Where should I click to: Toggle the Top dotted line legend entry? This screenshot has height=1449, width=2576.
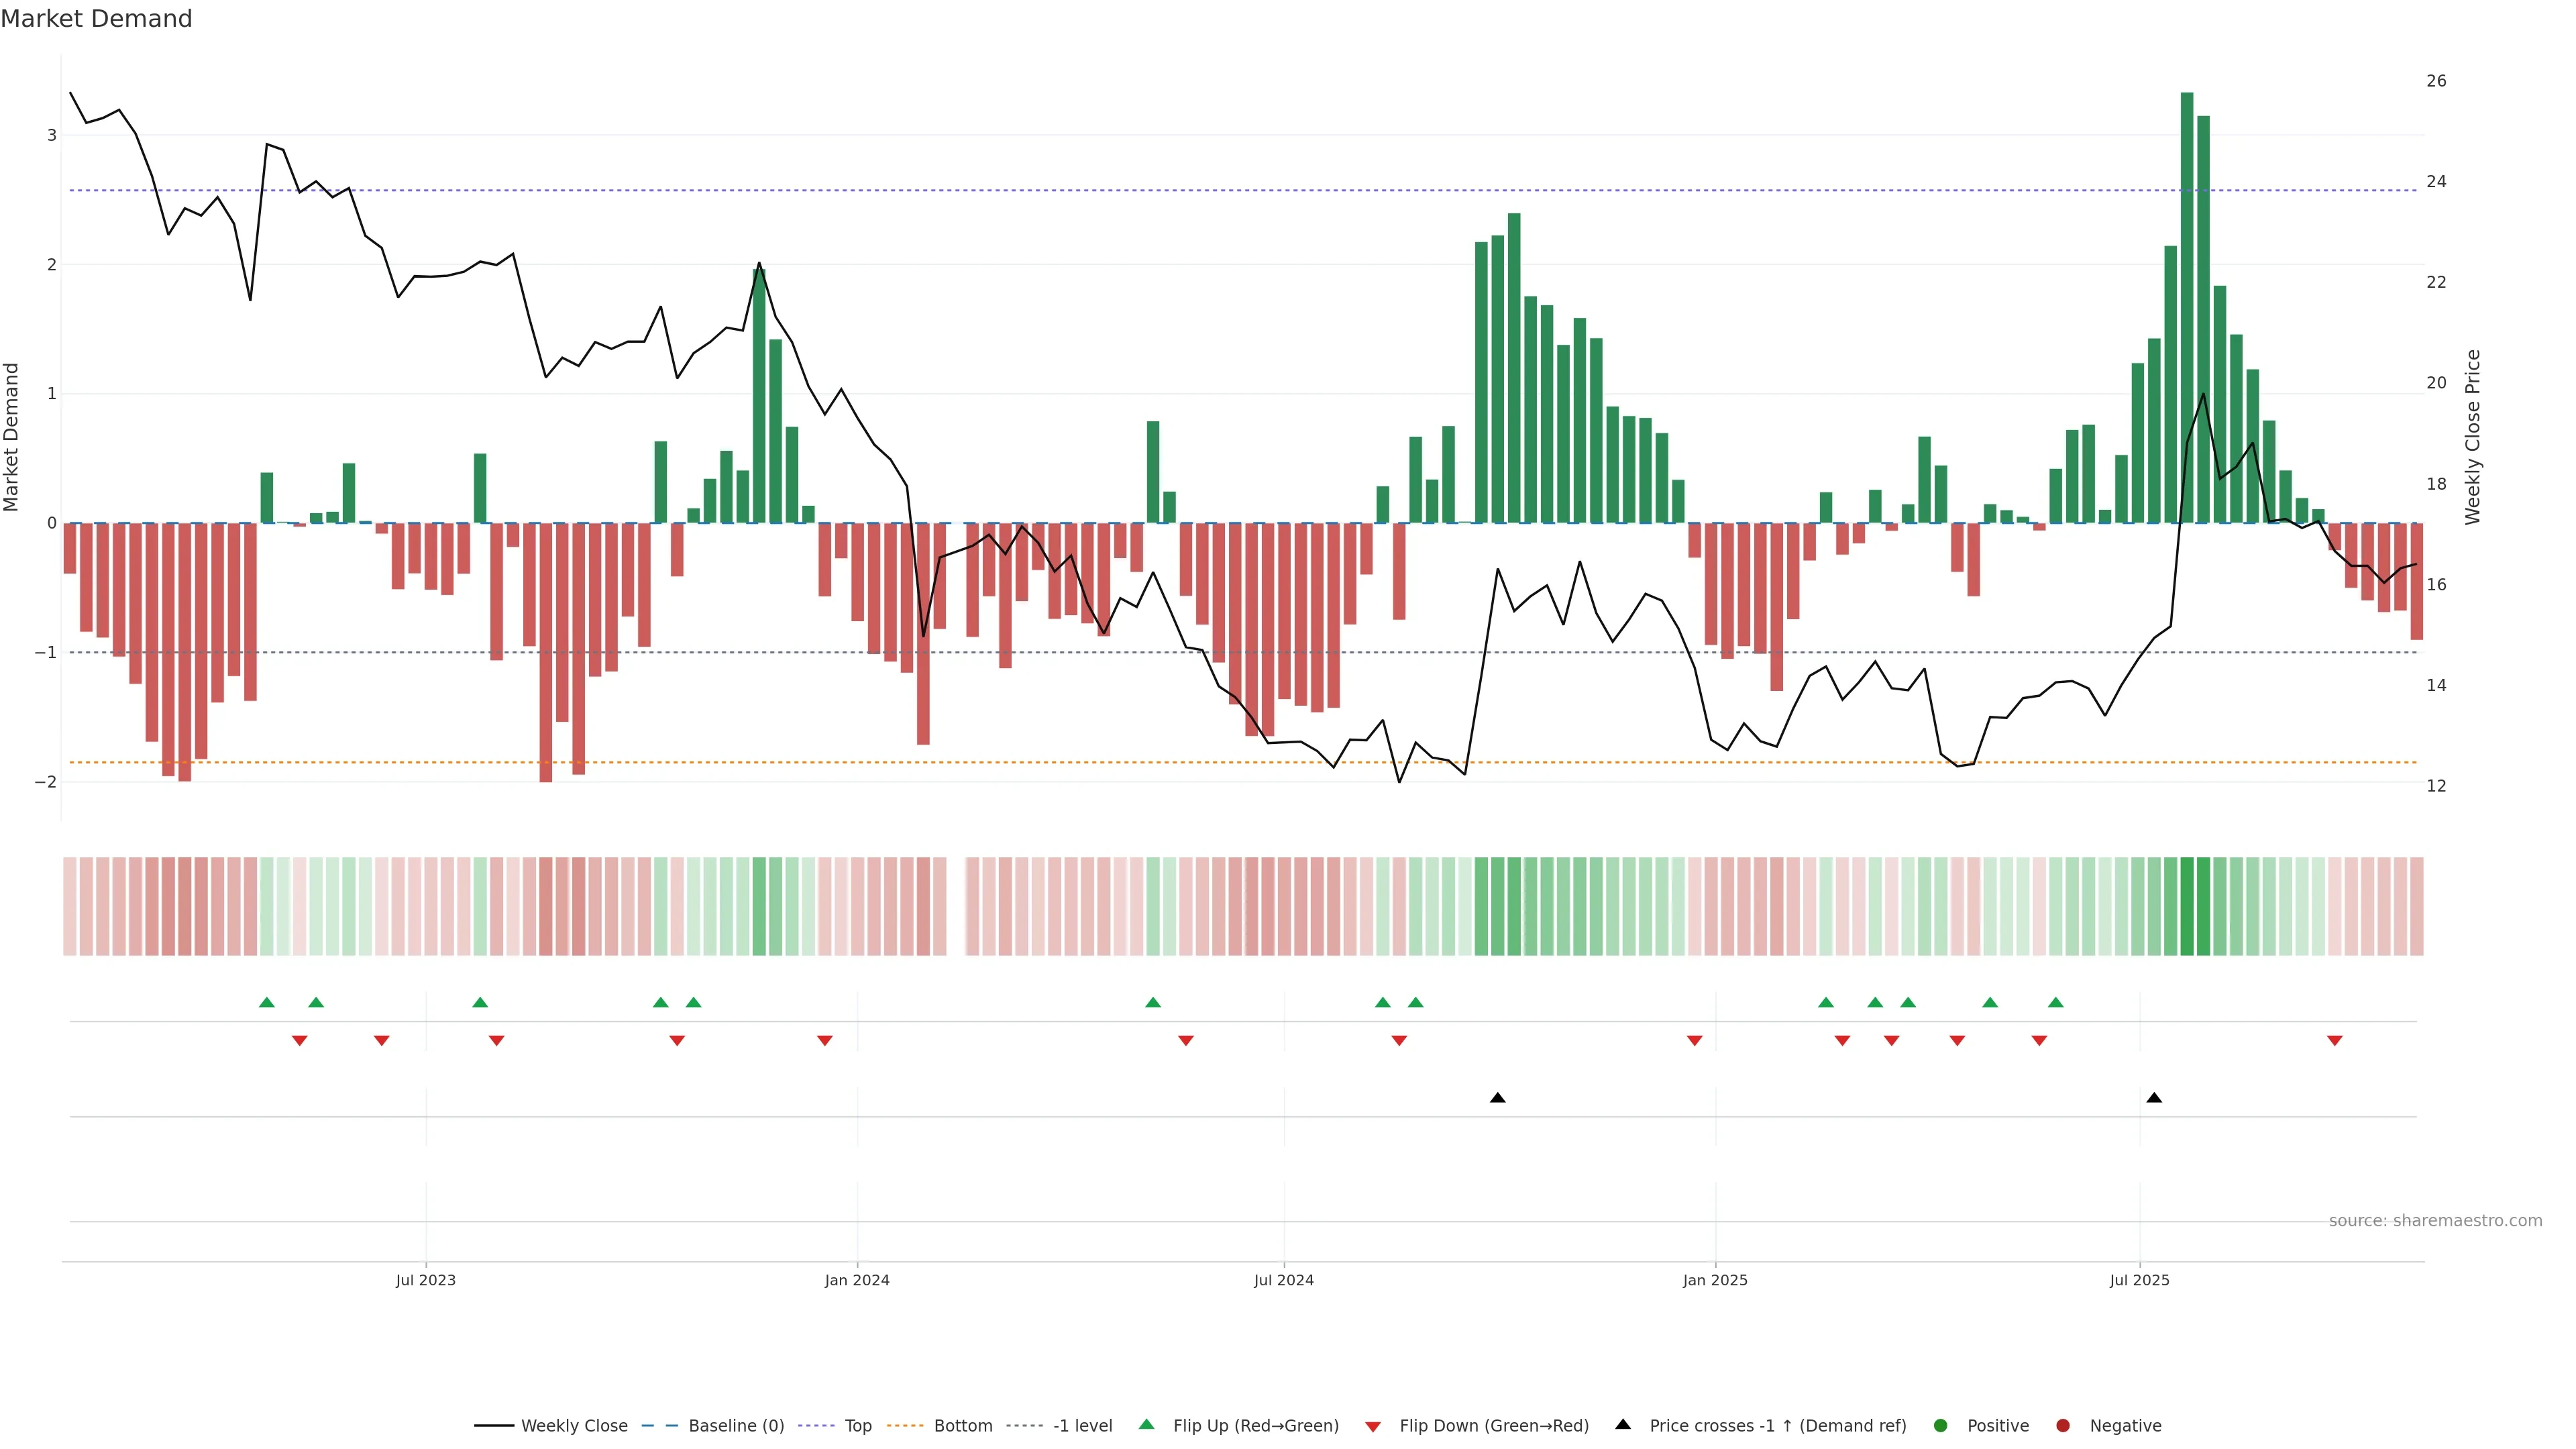coord(858,1425)
